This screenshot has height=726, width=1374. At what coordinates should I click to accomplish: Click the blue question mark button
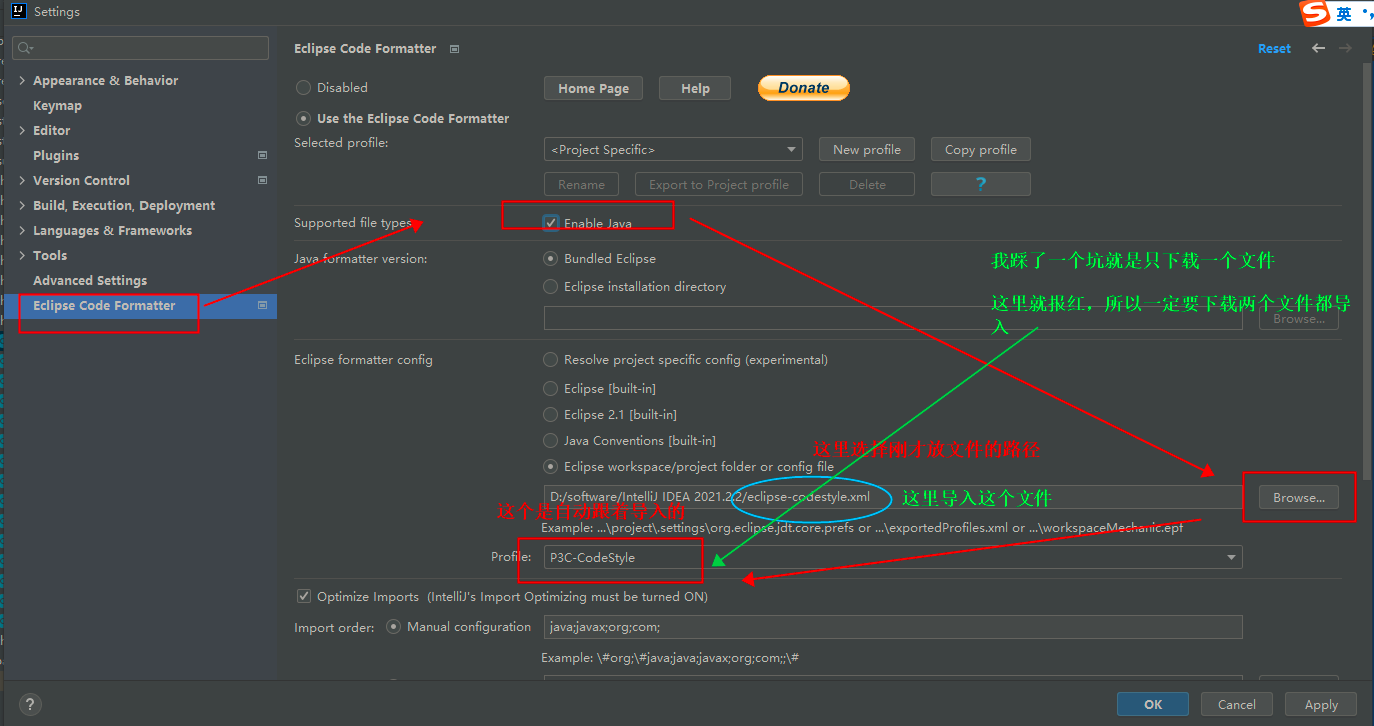click(981, 184)
